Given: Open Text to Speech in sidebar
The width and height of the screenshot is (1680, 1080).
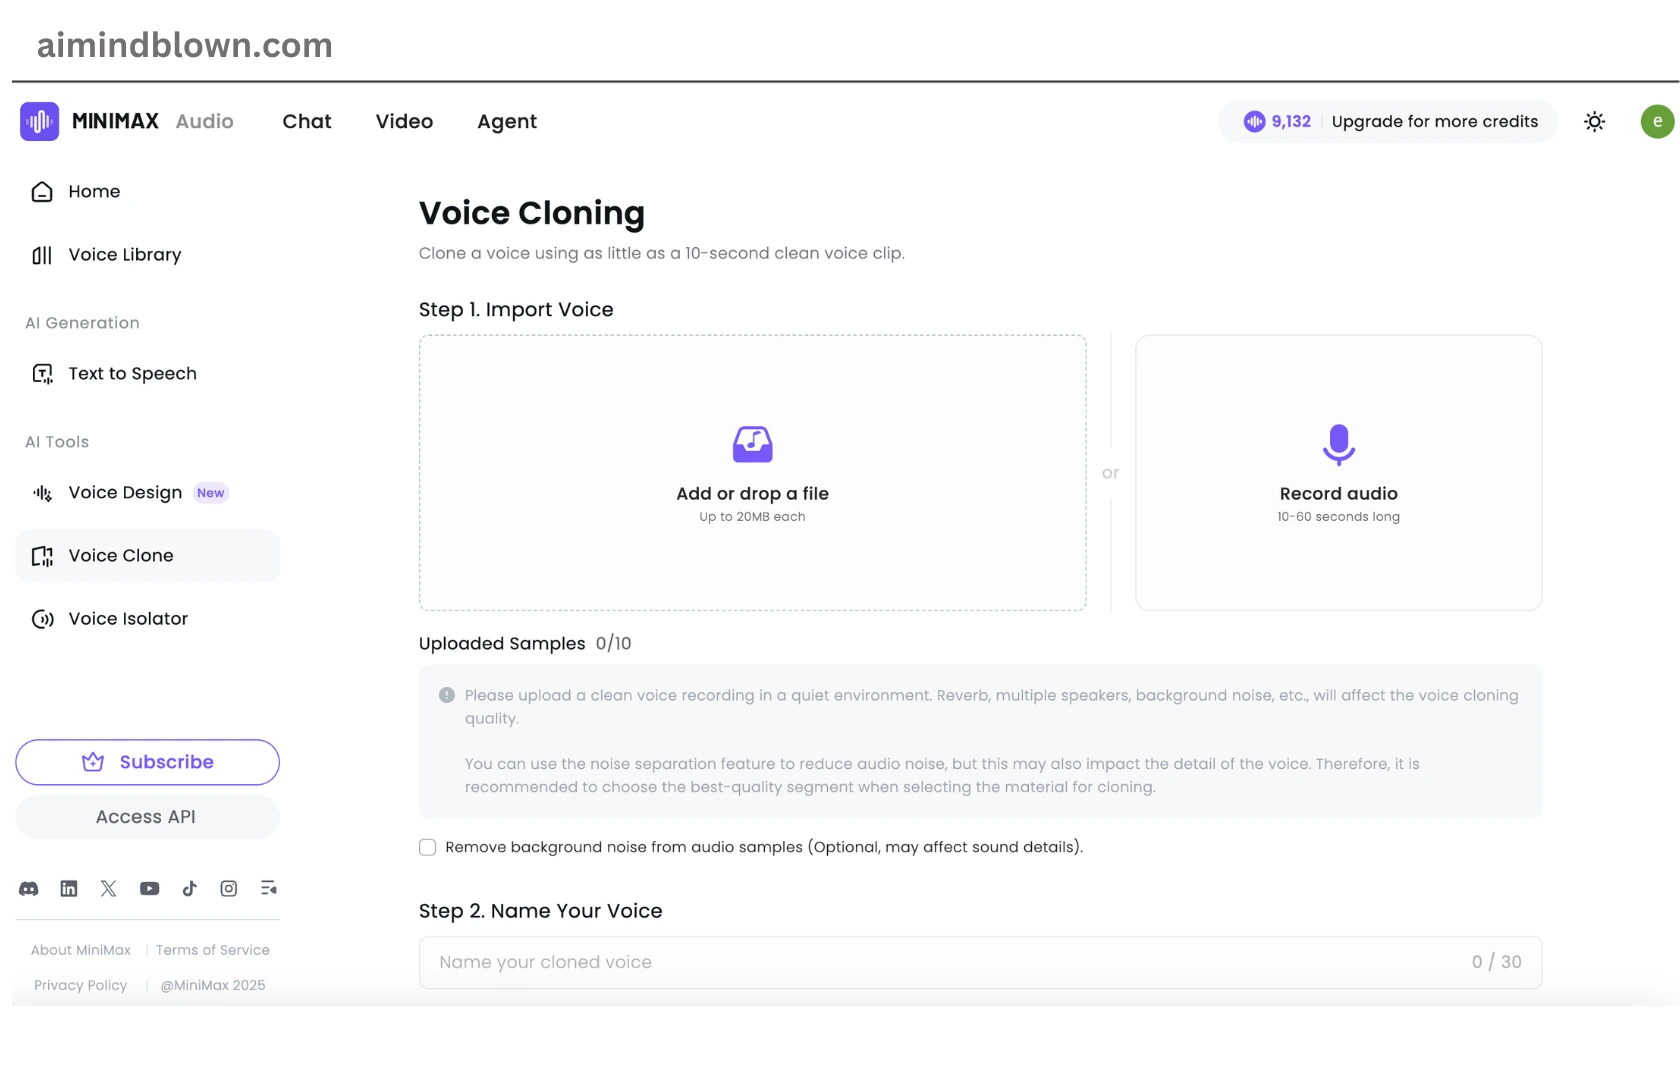Looking at the screenshot, I should click(132, 374).
